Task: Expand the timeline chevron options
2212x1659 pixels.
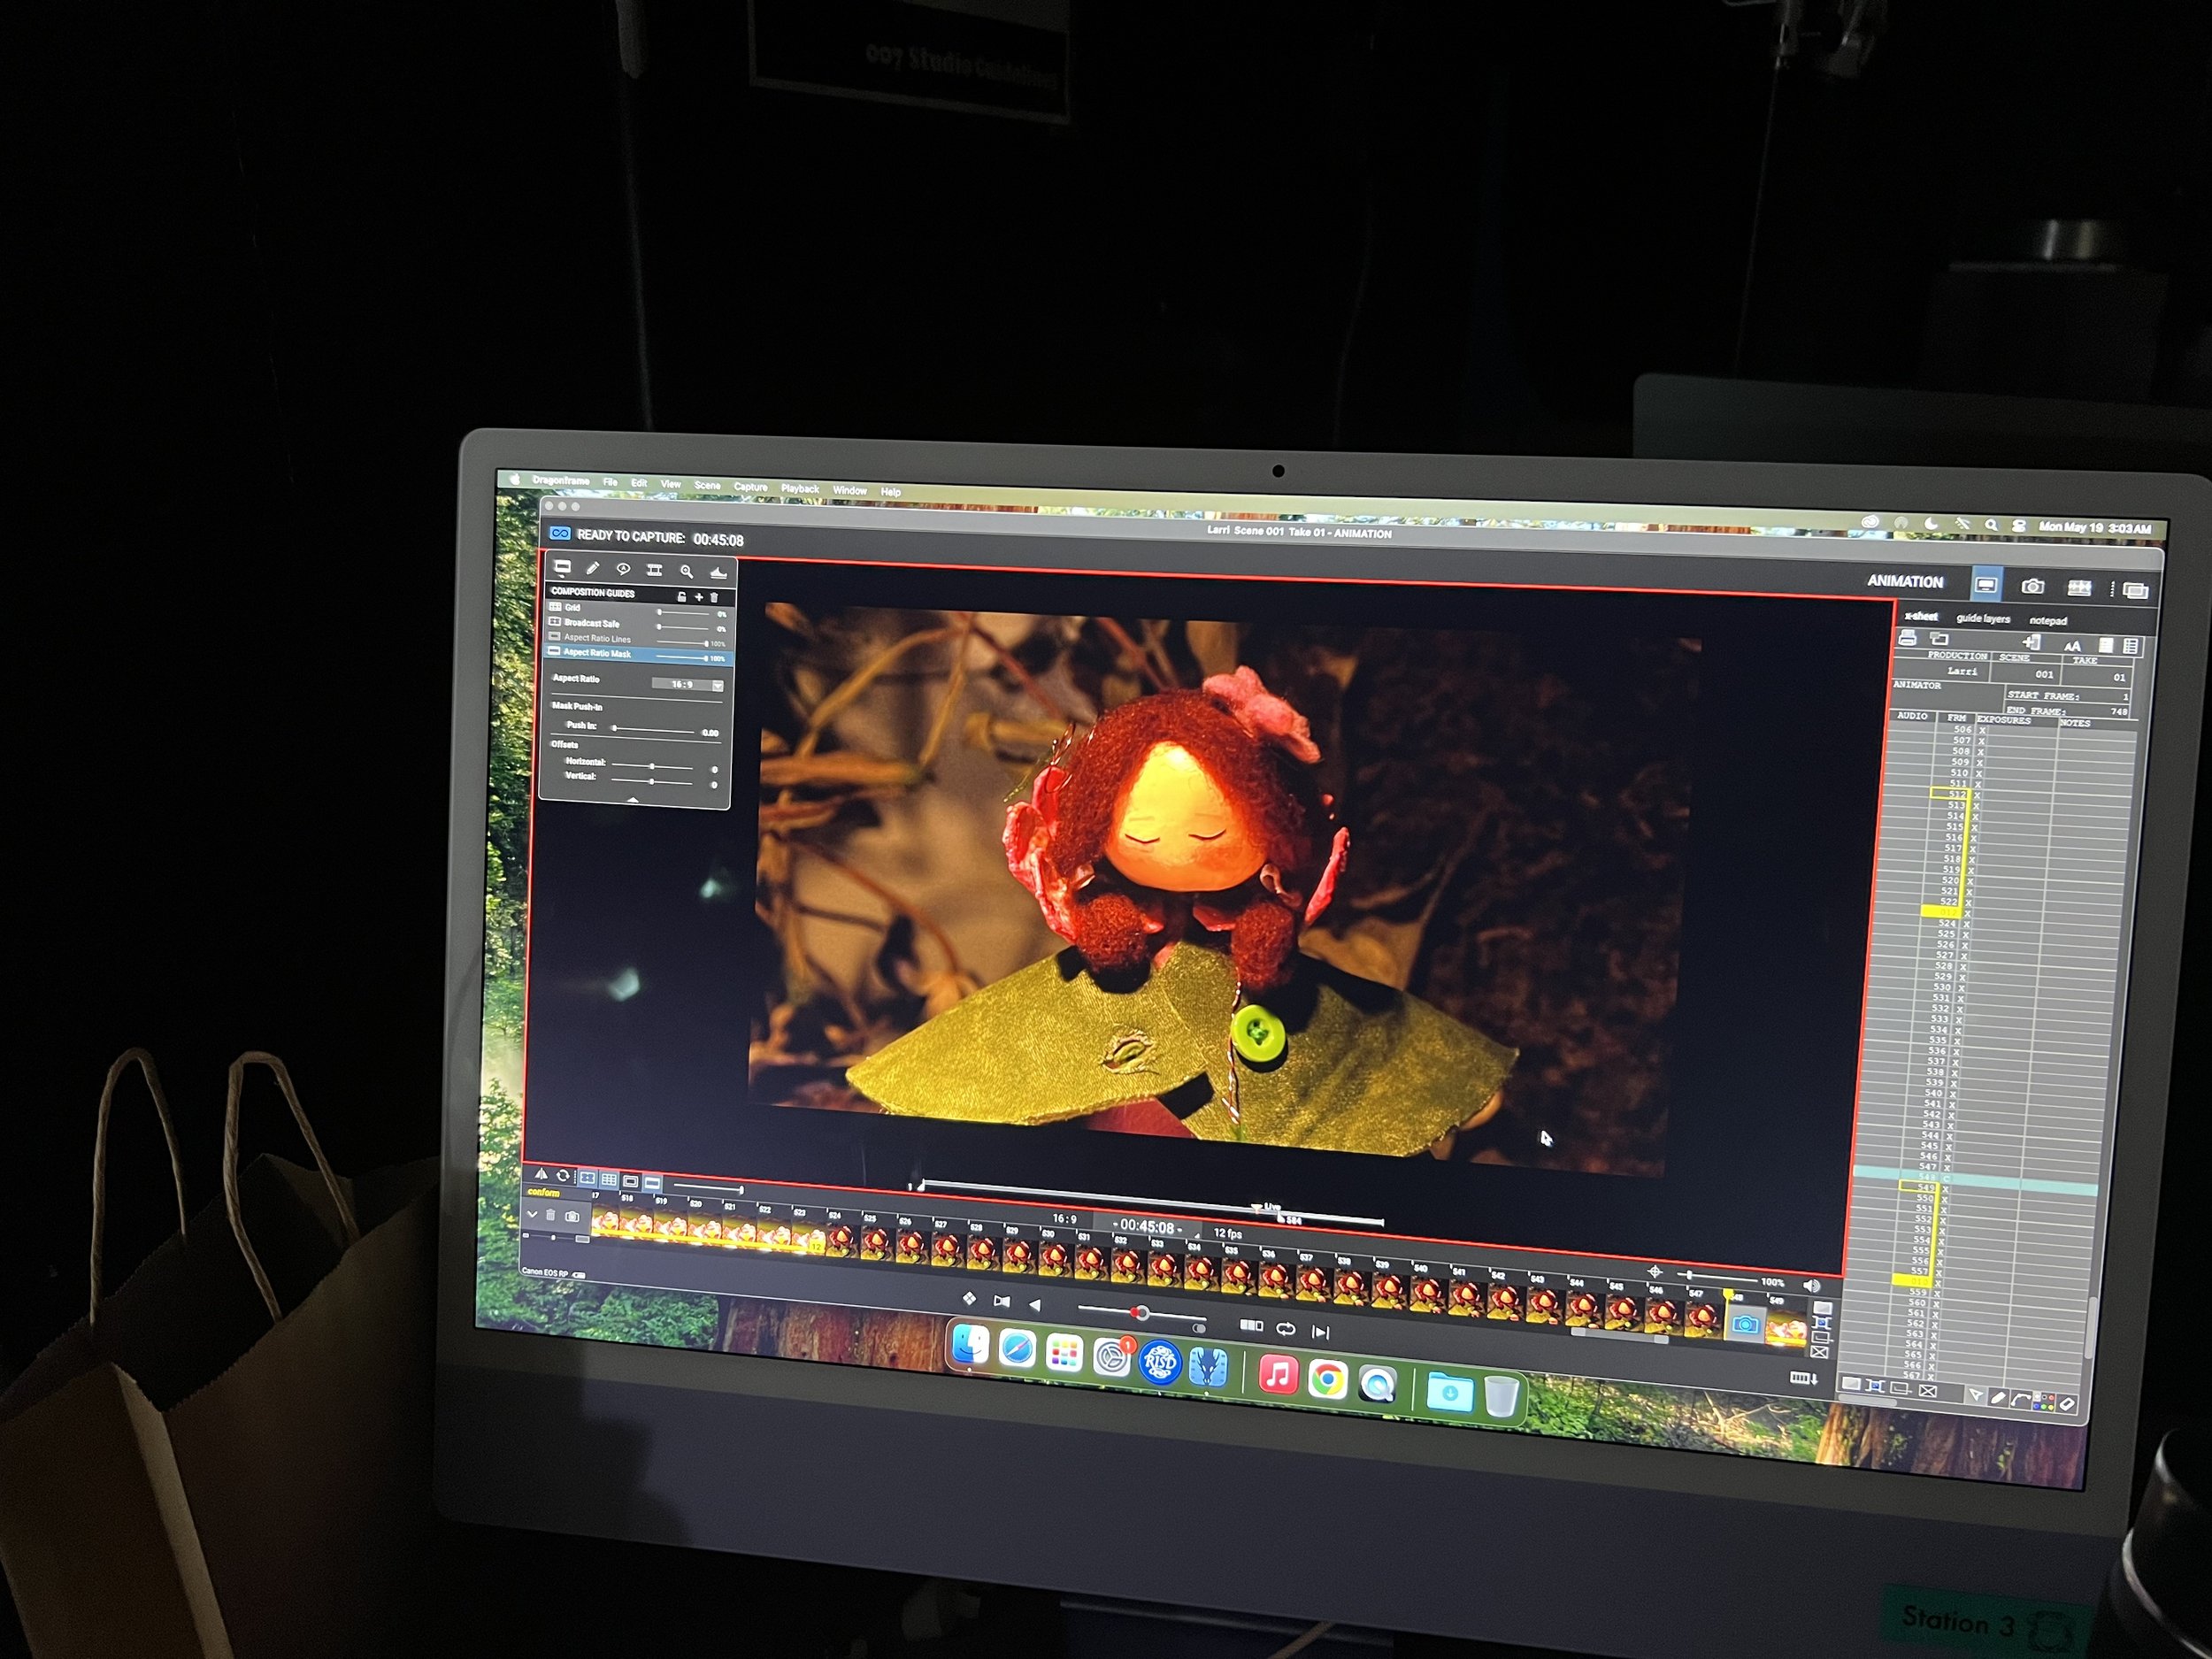Action: pyautogui.click(x=532, y=1214)
